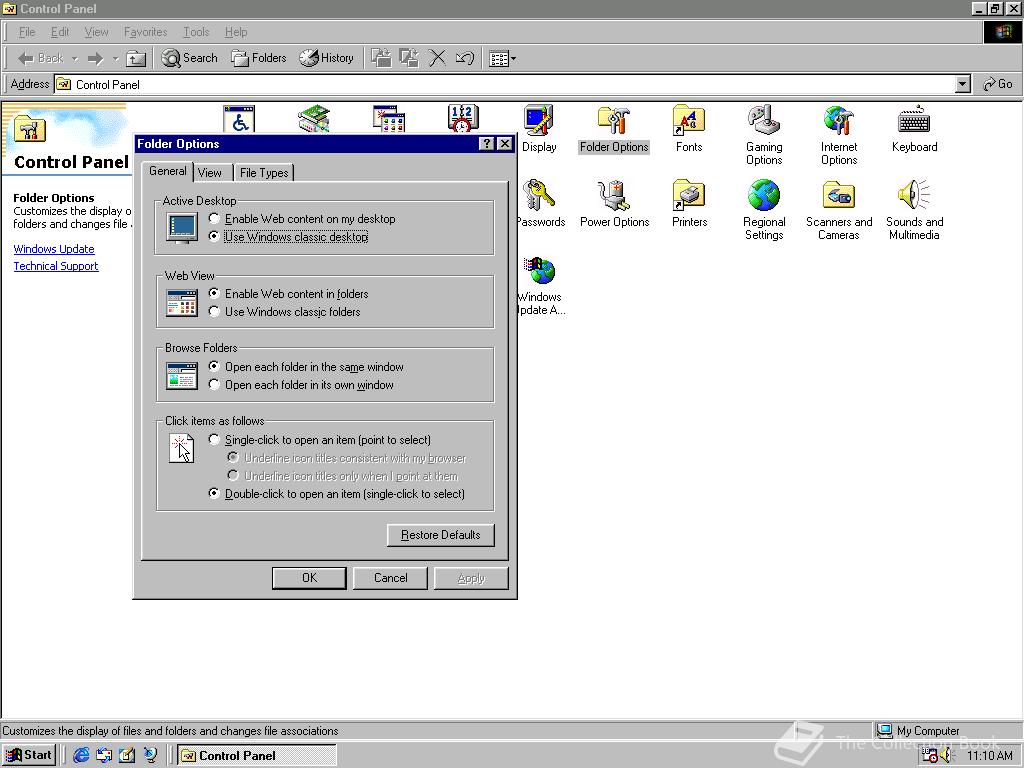The image size is (1024, 768).
Task: Open the Display control panel icon
Action: pos(539,129)
